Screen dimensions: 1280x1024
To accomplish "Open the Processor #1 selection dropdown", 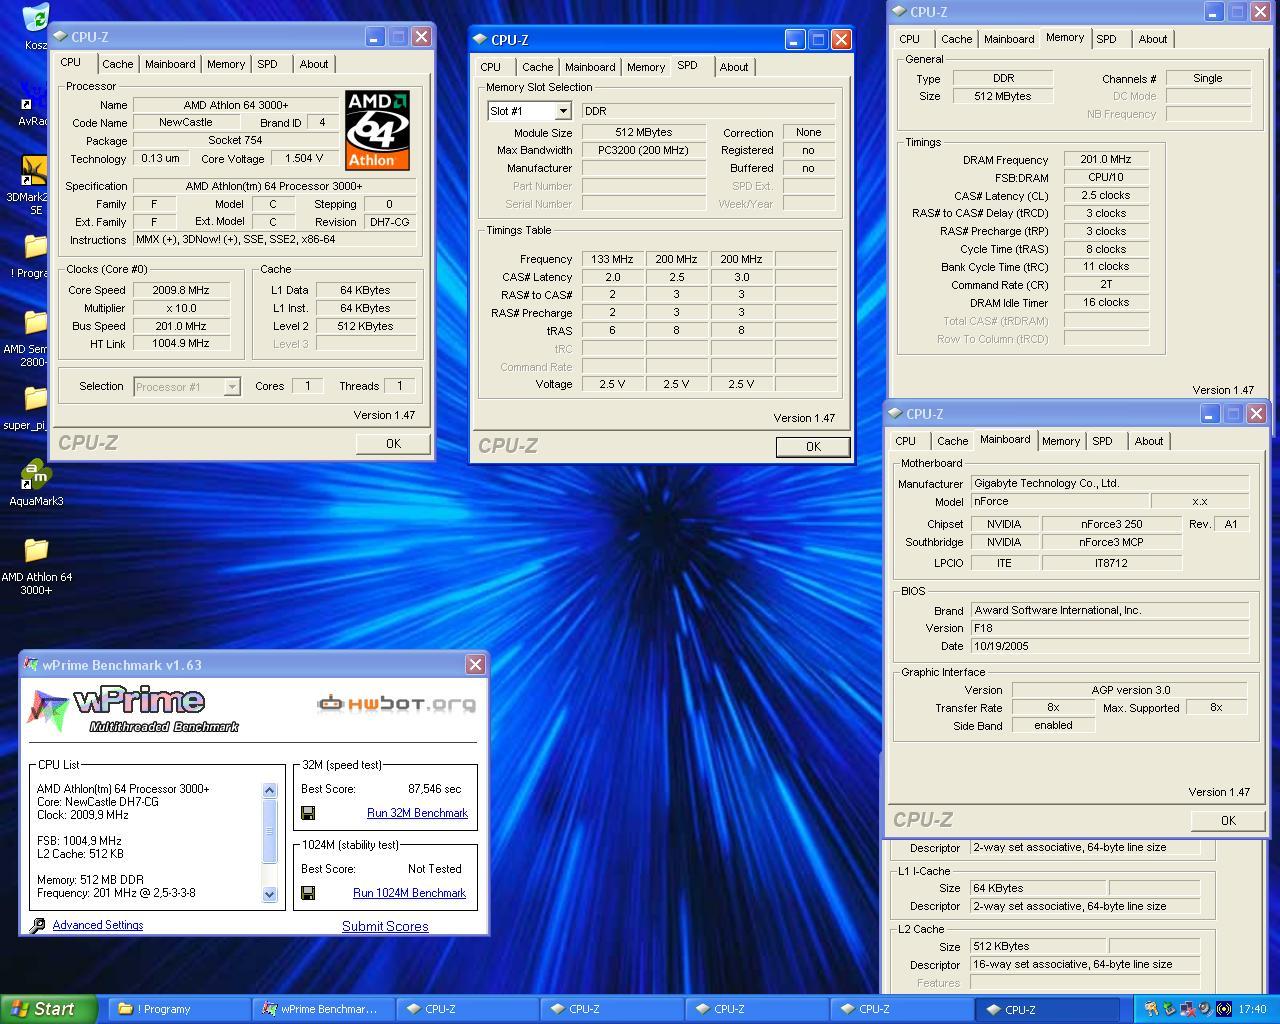I will coord(232,387).
